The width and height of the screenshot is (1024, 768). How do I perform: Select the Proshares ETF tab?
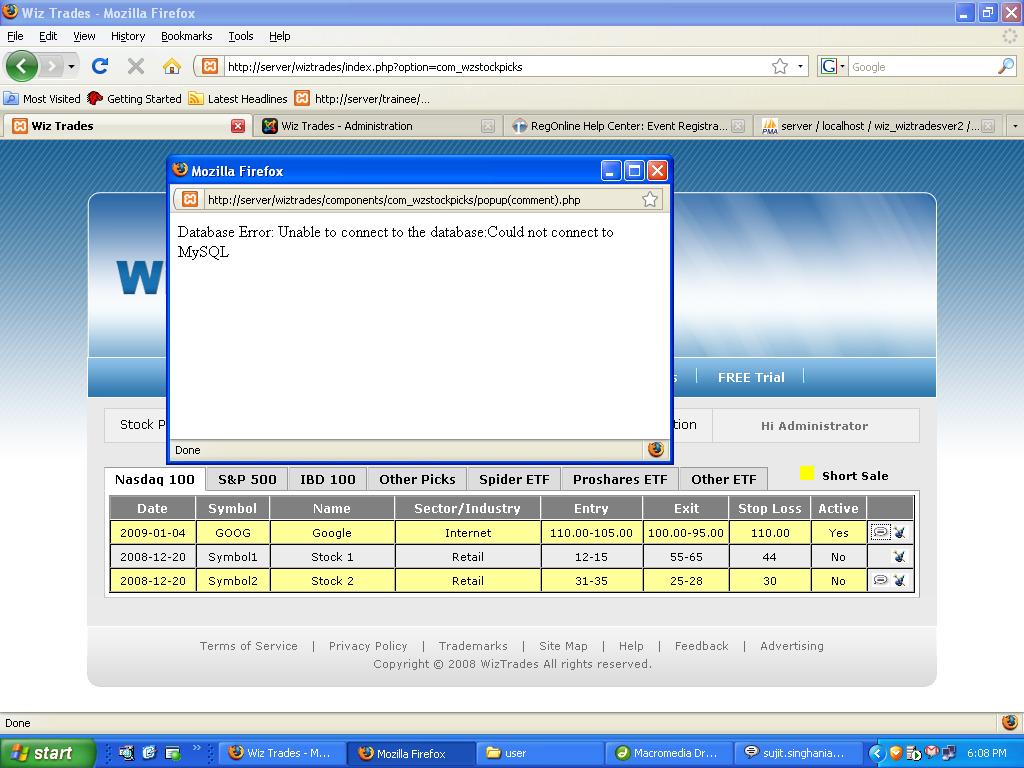619,479
